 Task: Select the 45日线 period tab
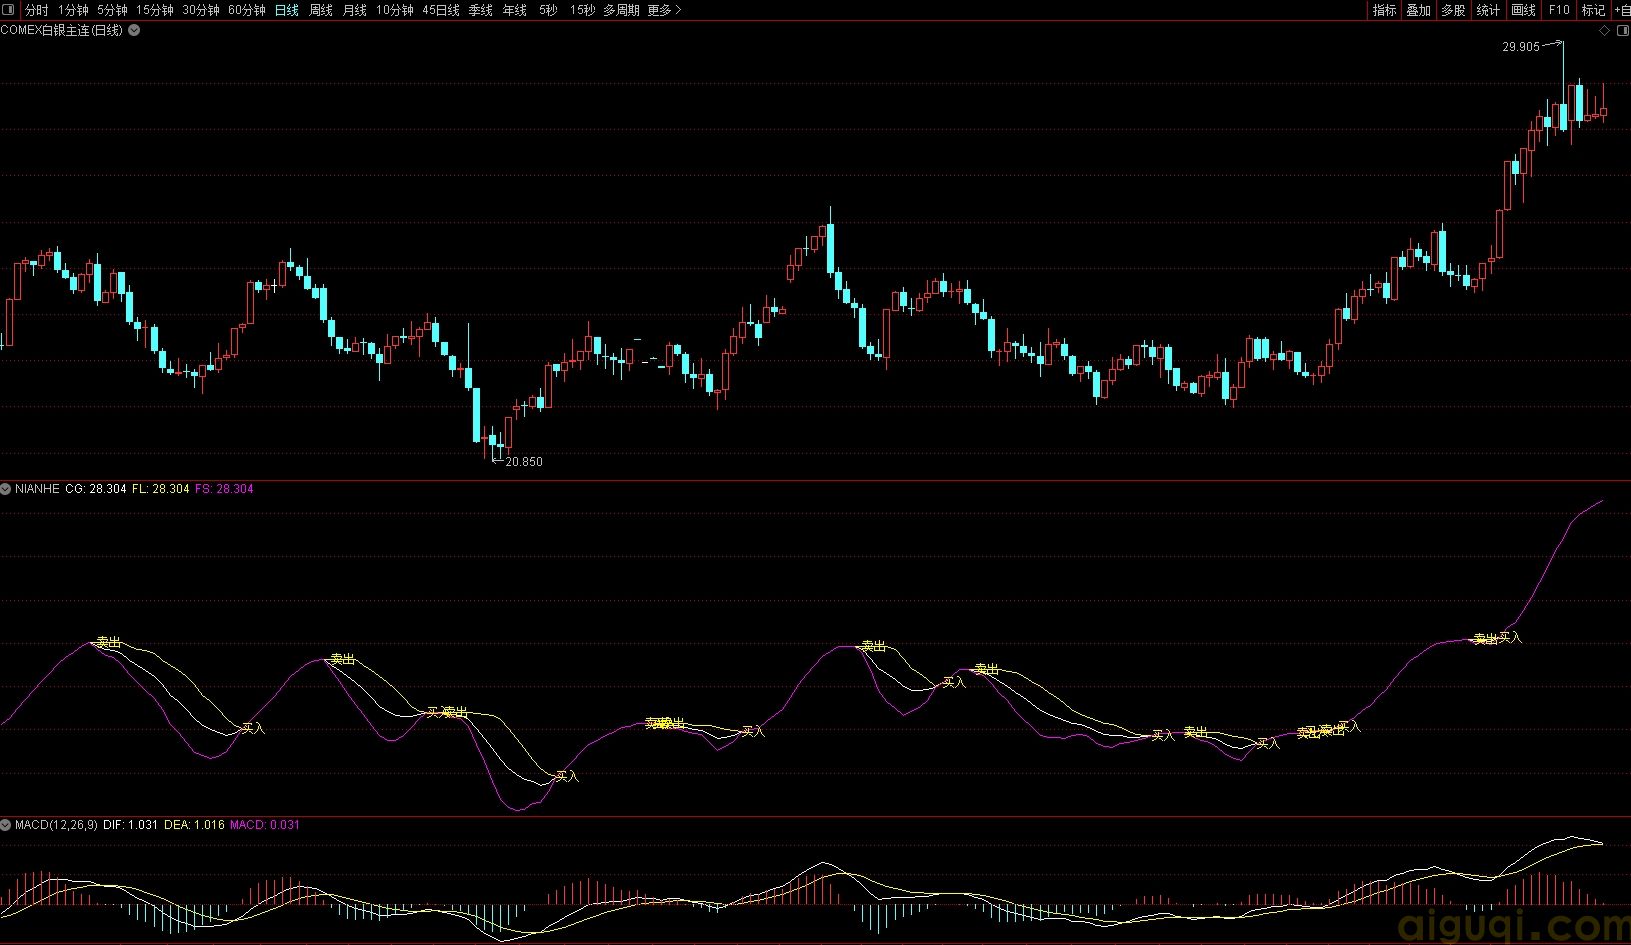pos(441,10)
